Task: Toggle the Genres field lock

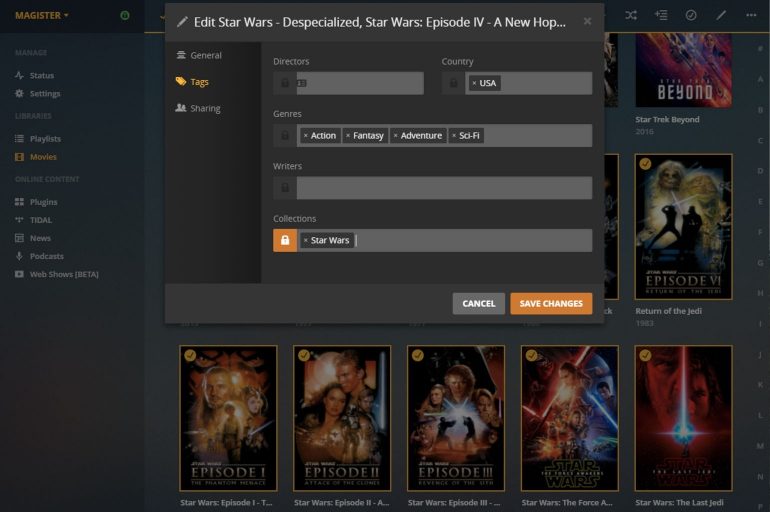Action: (x=285, y=136)
